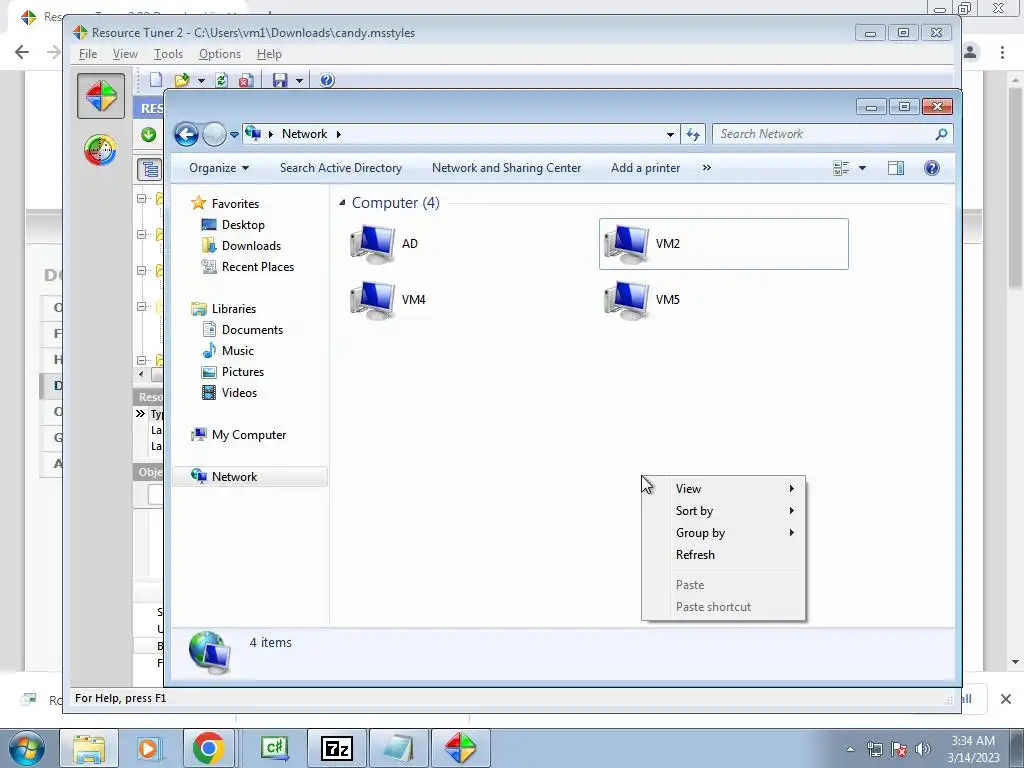The width and height of the screenshot is (1024, 768).
Task: Click the volume speaker icon in system tray
Action: 922,748
